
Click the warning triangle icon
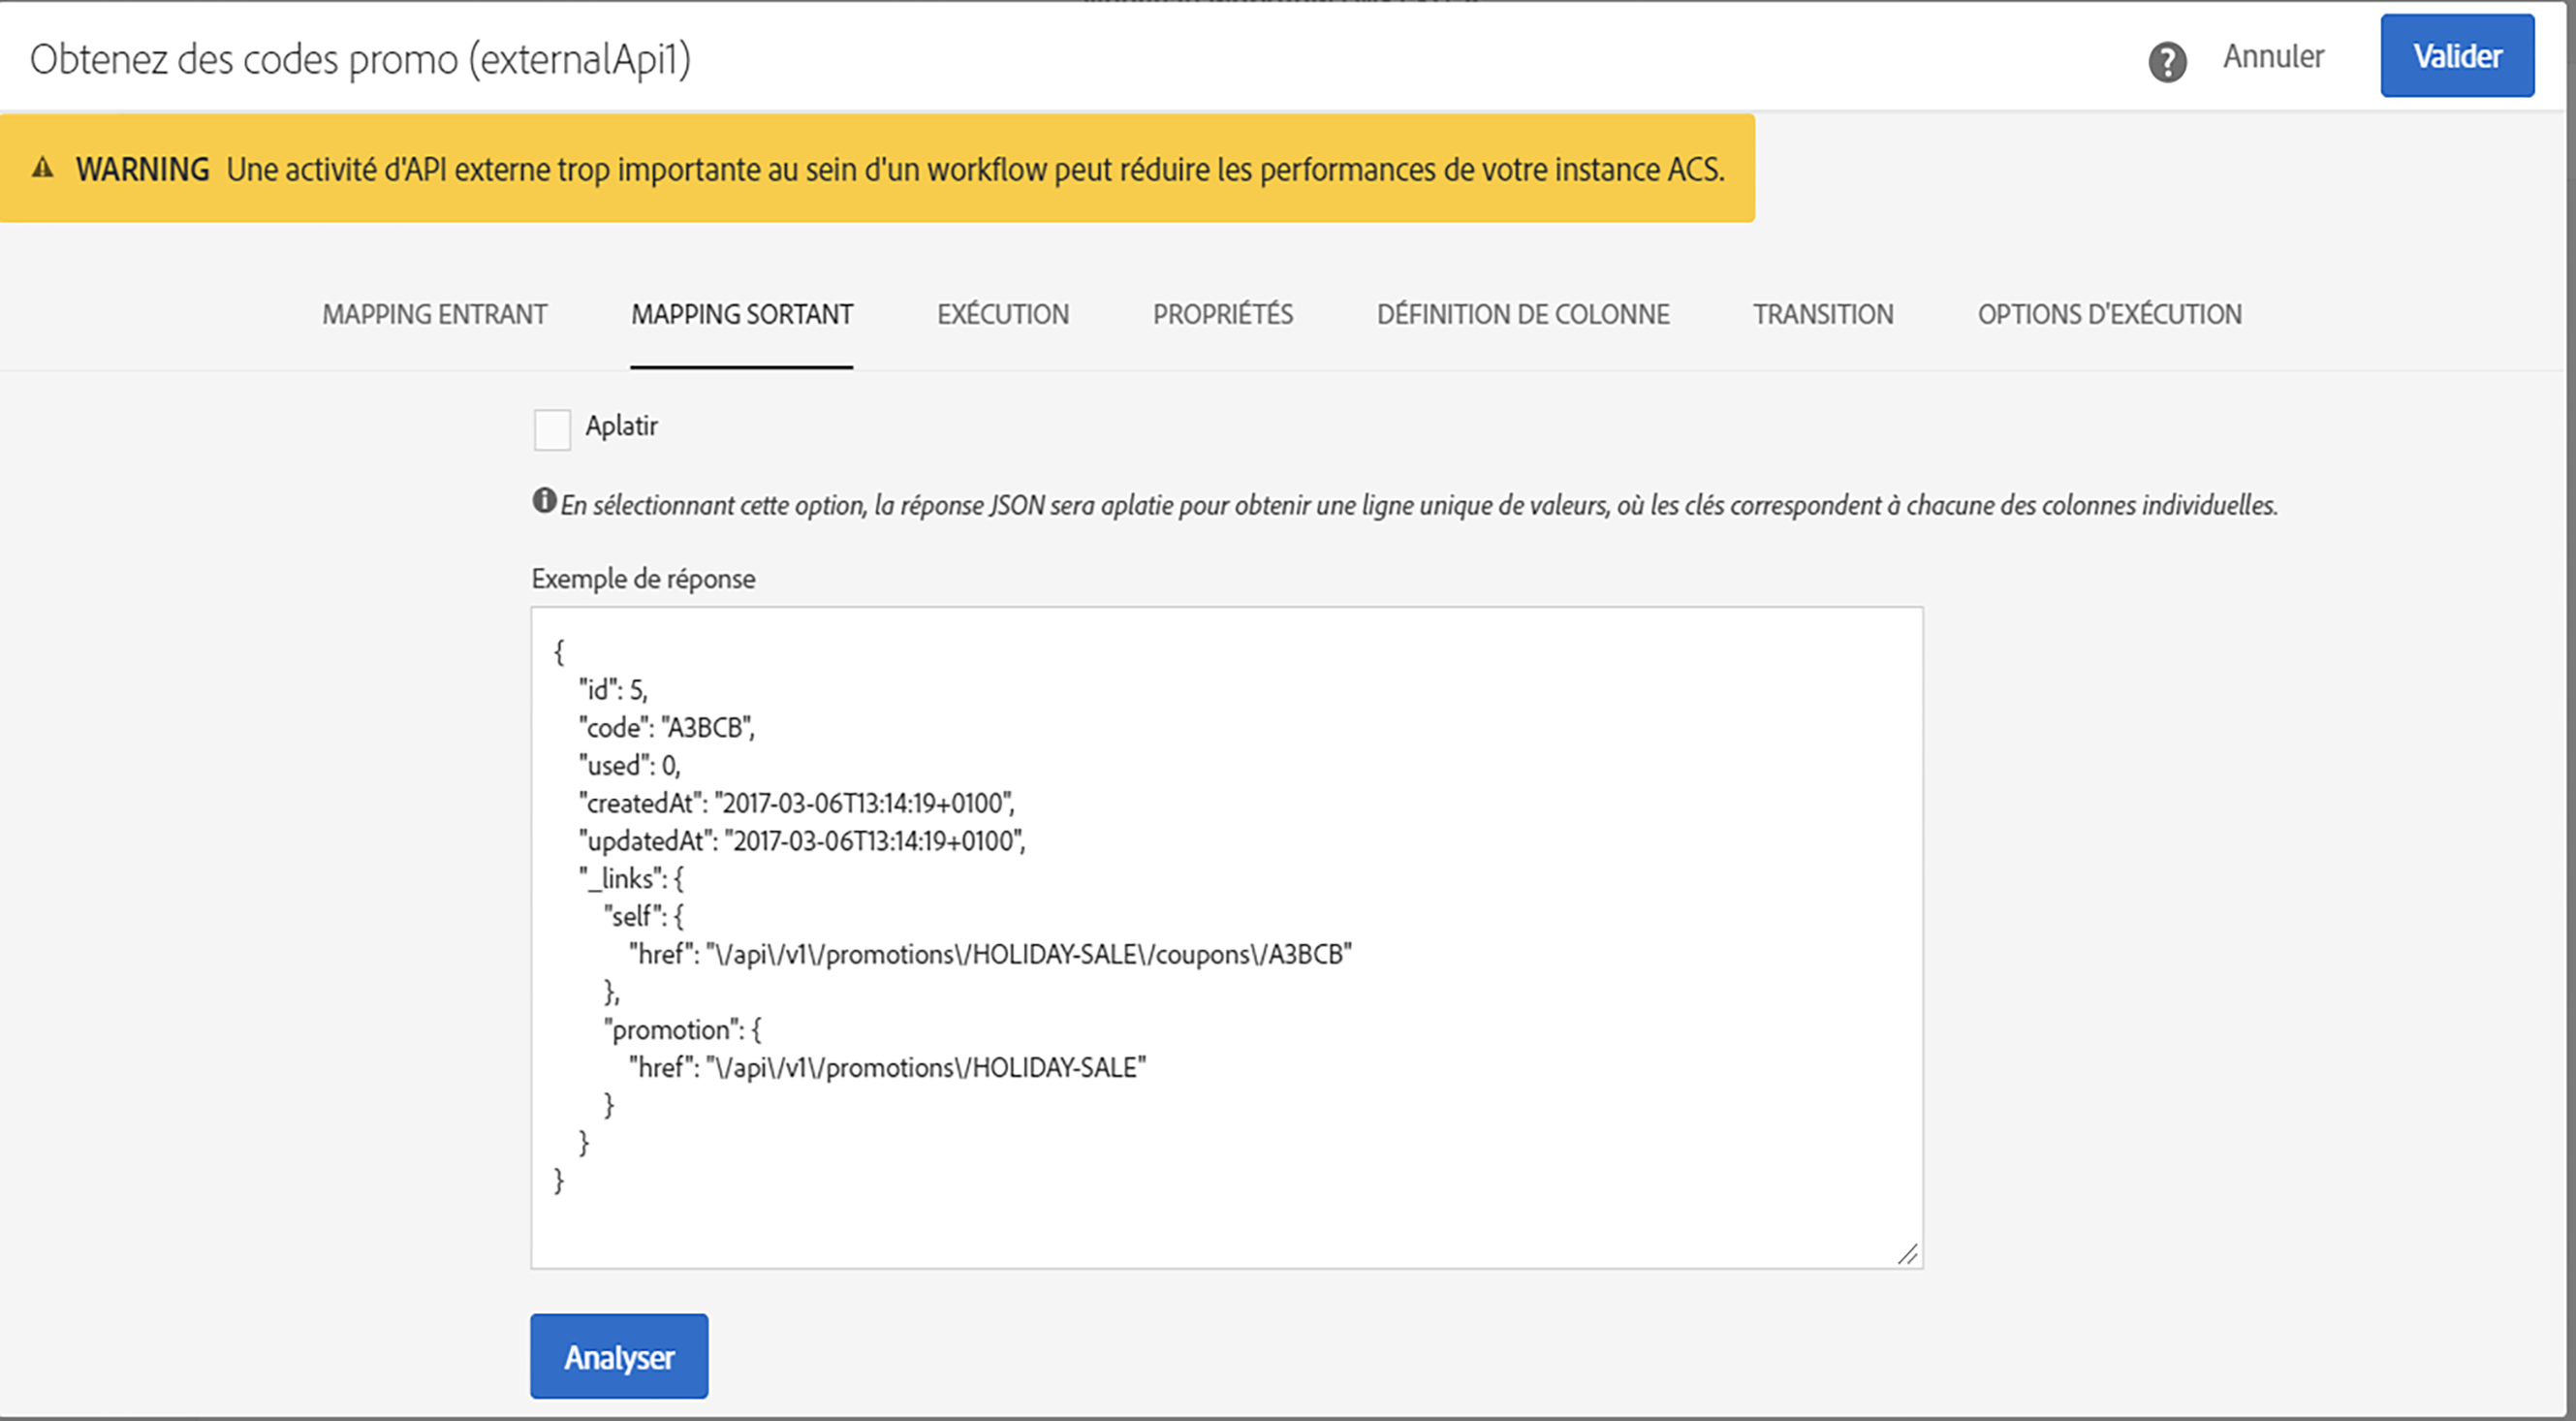(43, 168)
